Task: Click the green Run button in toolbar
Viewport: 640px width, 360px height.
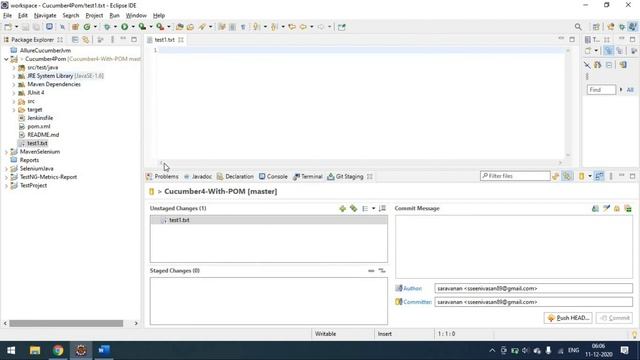Action: coord(124,27)
